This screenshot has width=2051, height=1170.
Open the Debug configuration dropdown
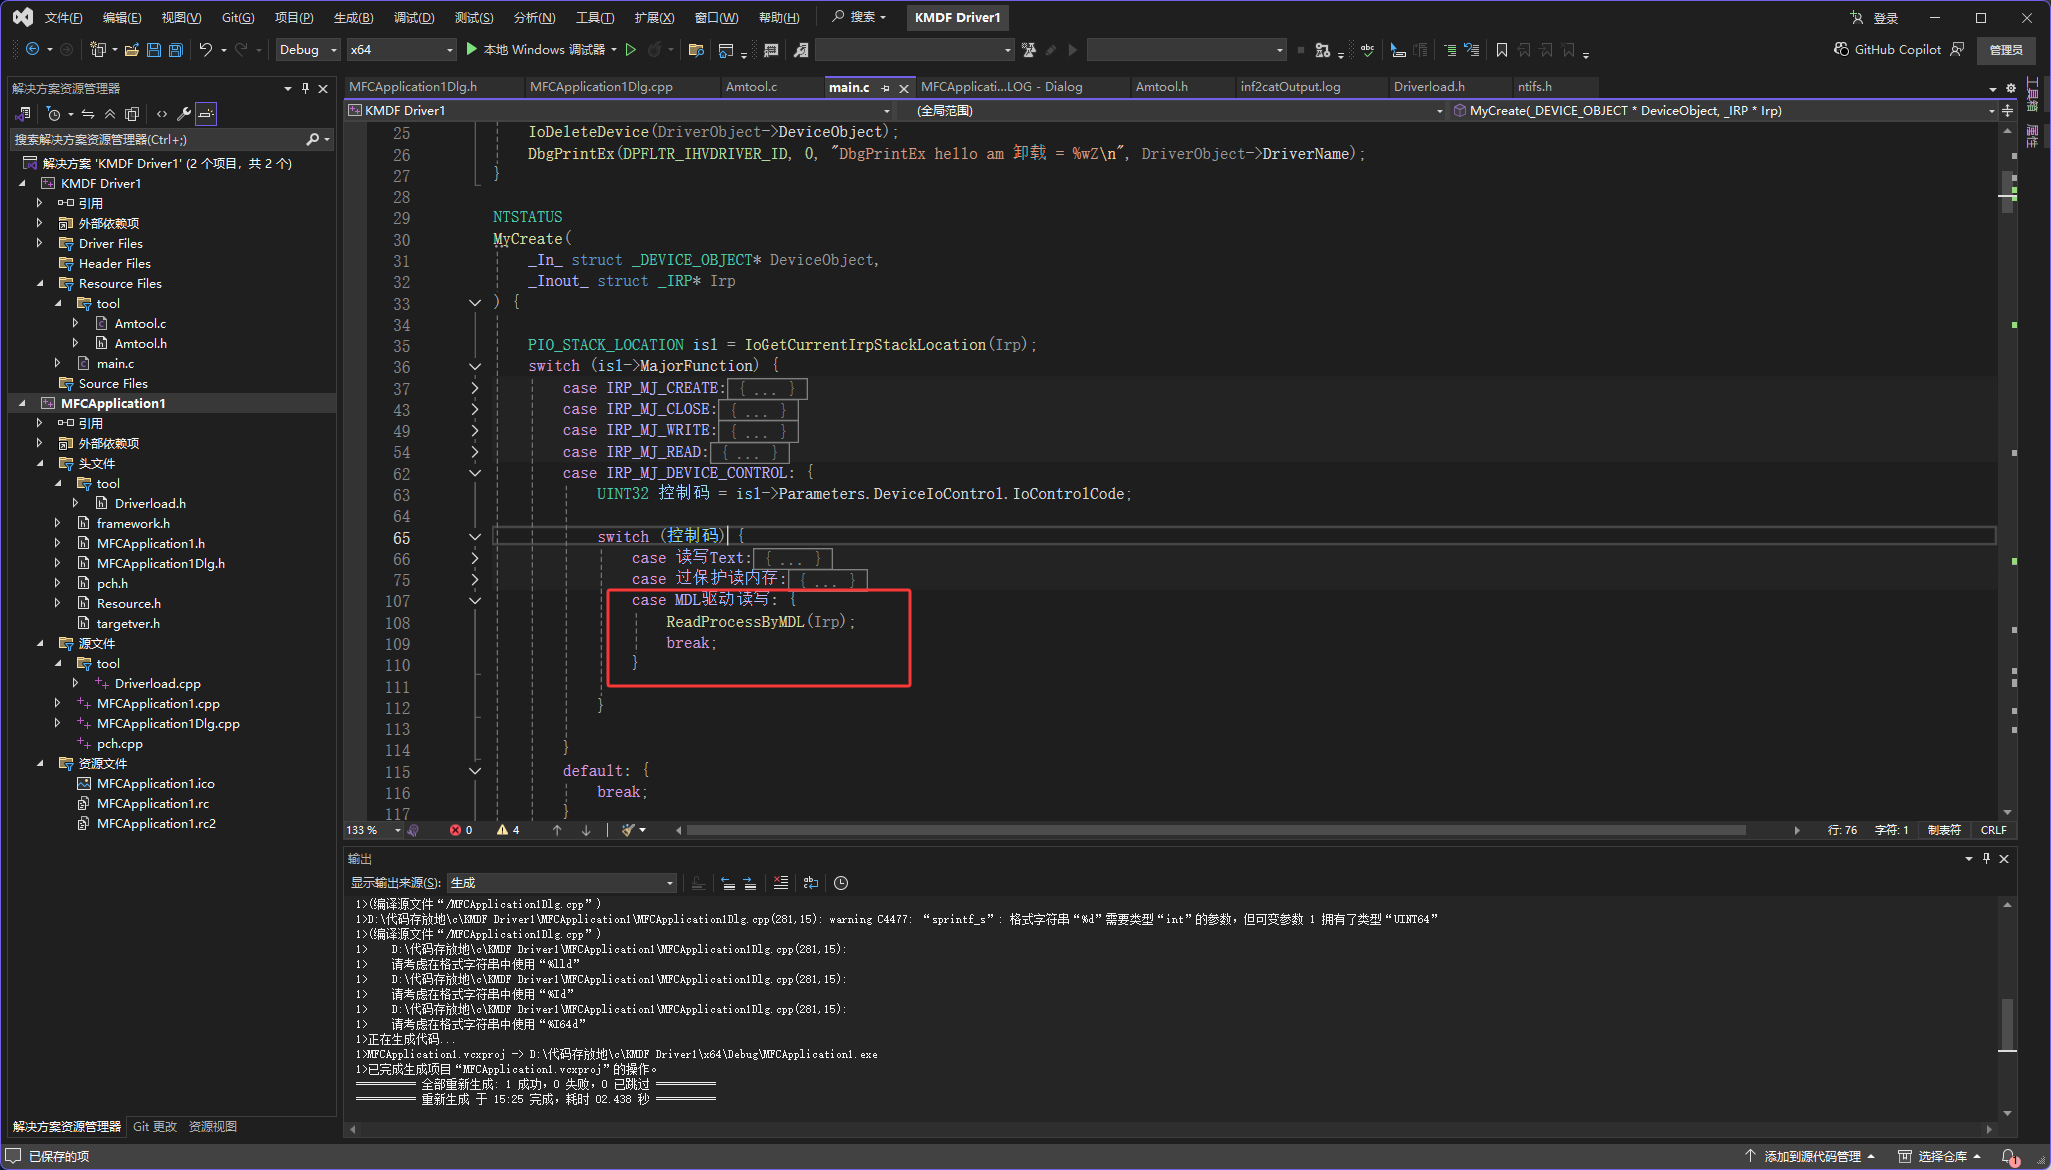[x=309, y=49]
